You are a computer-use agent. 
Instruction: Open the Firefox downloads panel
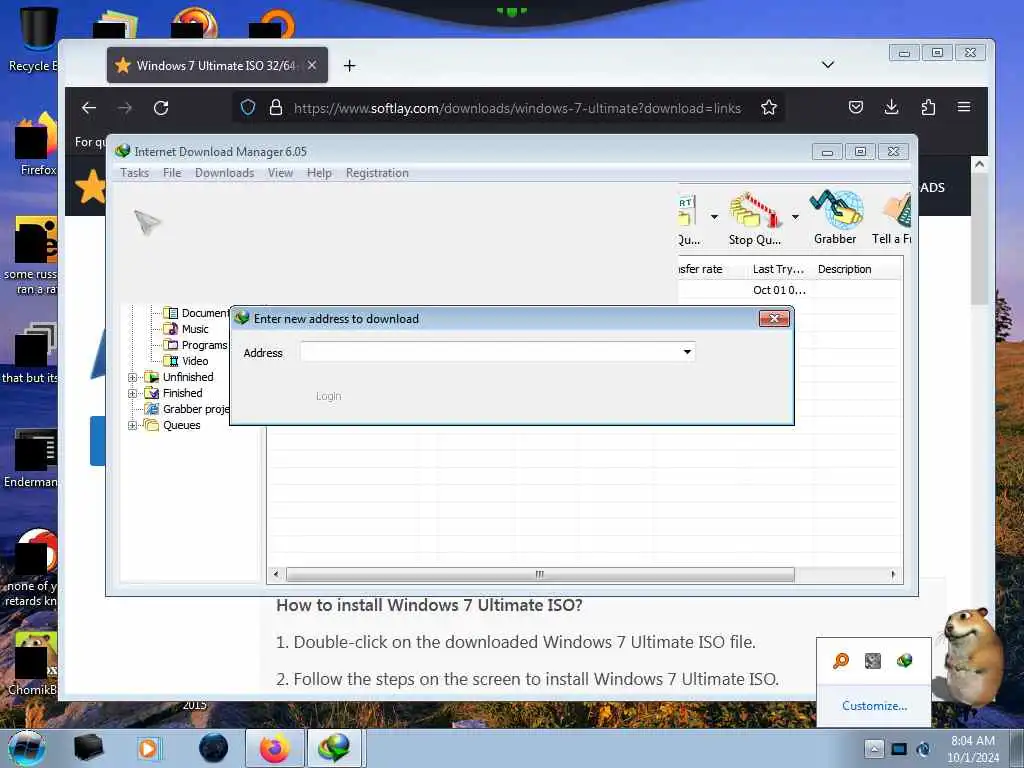click(891, 107)
